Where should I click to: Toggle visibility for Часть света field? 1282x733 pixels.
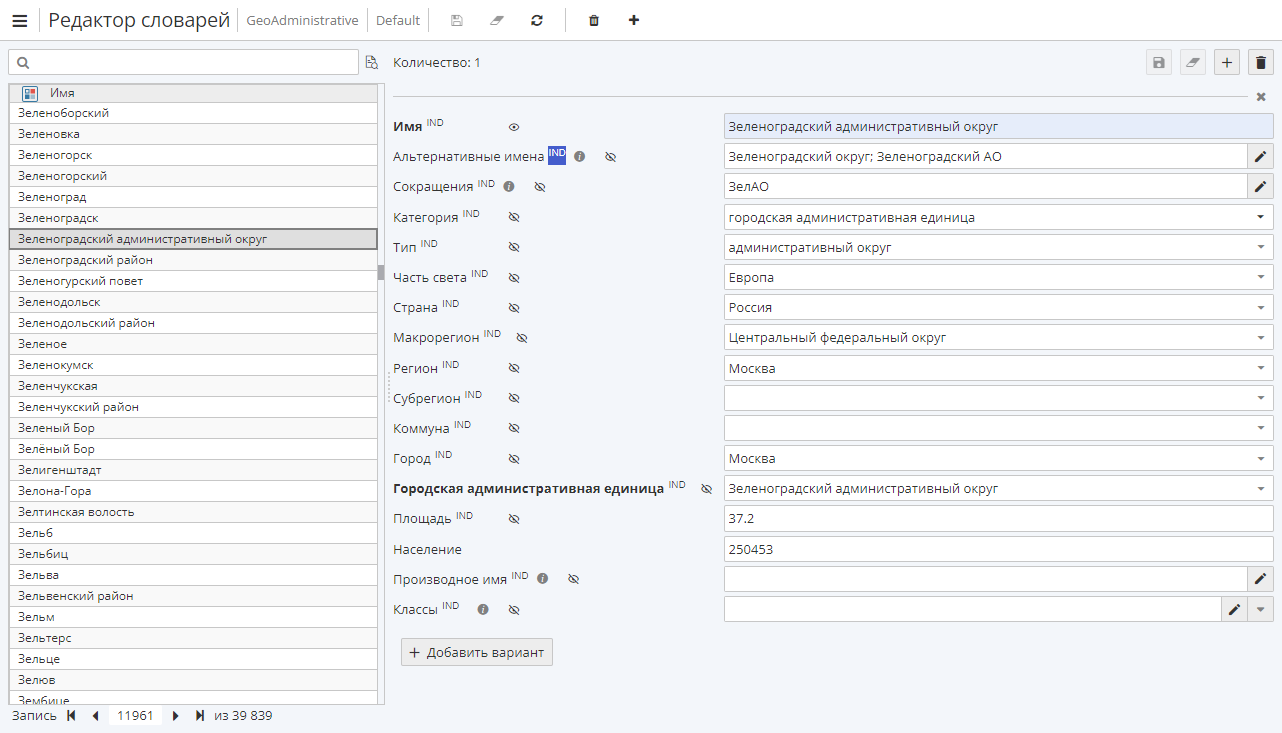tap(514, 278)
